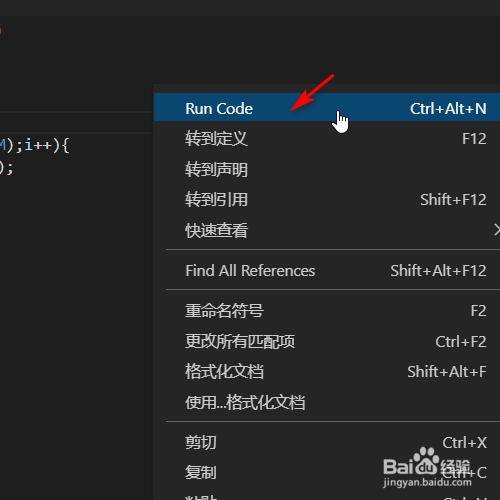500x500 pixels.
Task: Choose 转到声明 menu entry
Action: click(x=327, y=169)
